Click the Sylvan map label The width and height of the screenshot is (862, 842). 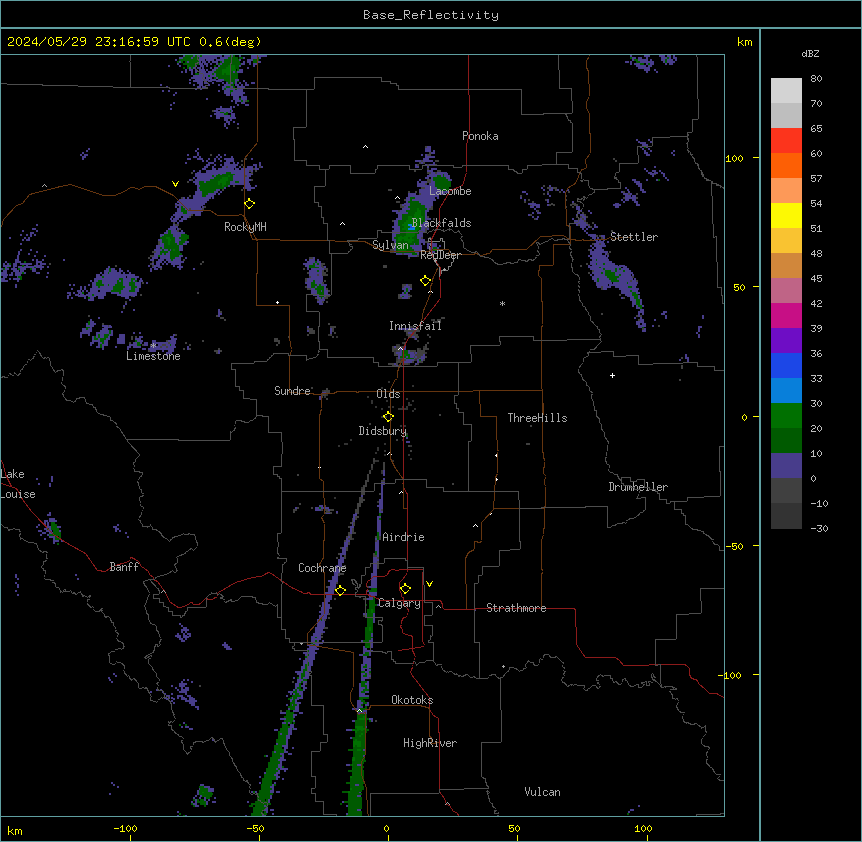[390, 245]
